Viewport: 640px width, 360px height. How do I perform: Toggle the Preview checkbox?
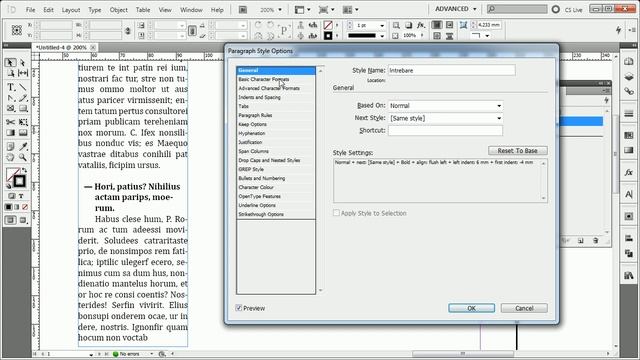coord(239,308)
